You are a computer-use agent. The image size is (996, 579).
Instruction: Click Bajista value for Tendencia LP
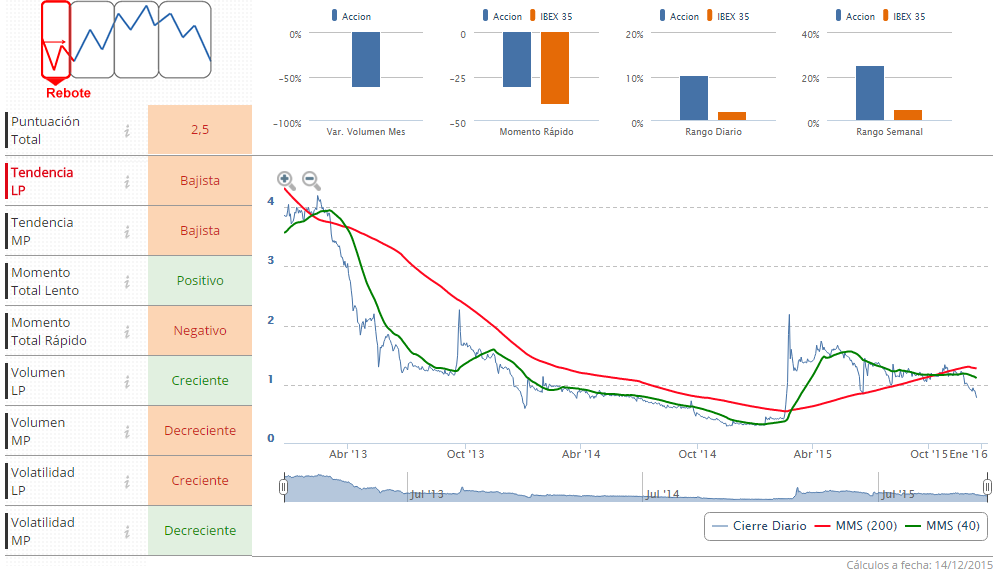pyautogui.click(x=200, y=180)
